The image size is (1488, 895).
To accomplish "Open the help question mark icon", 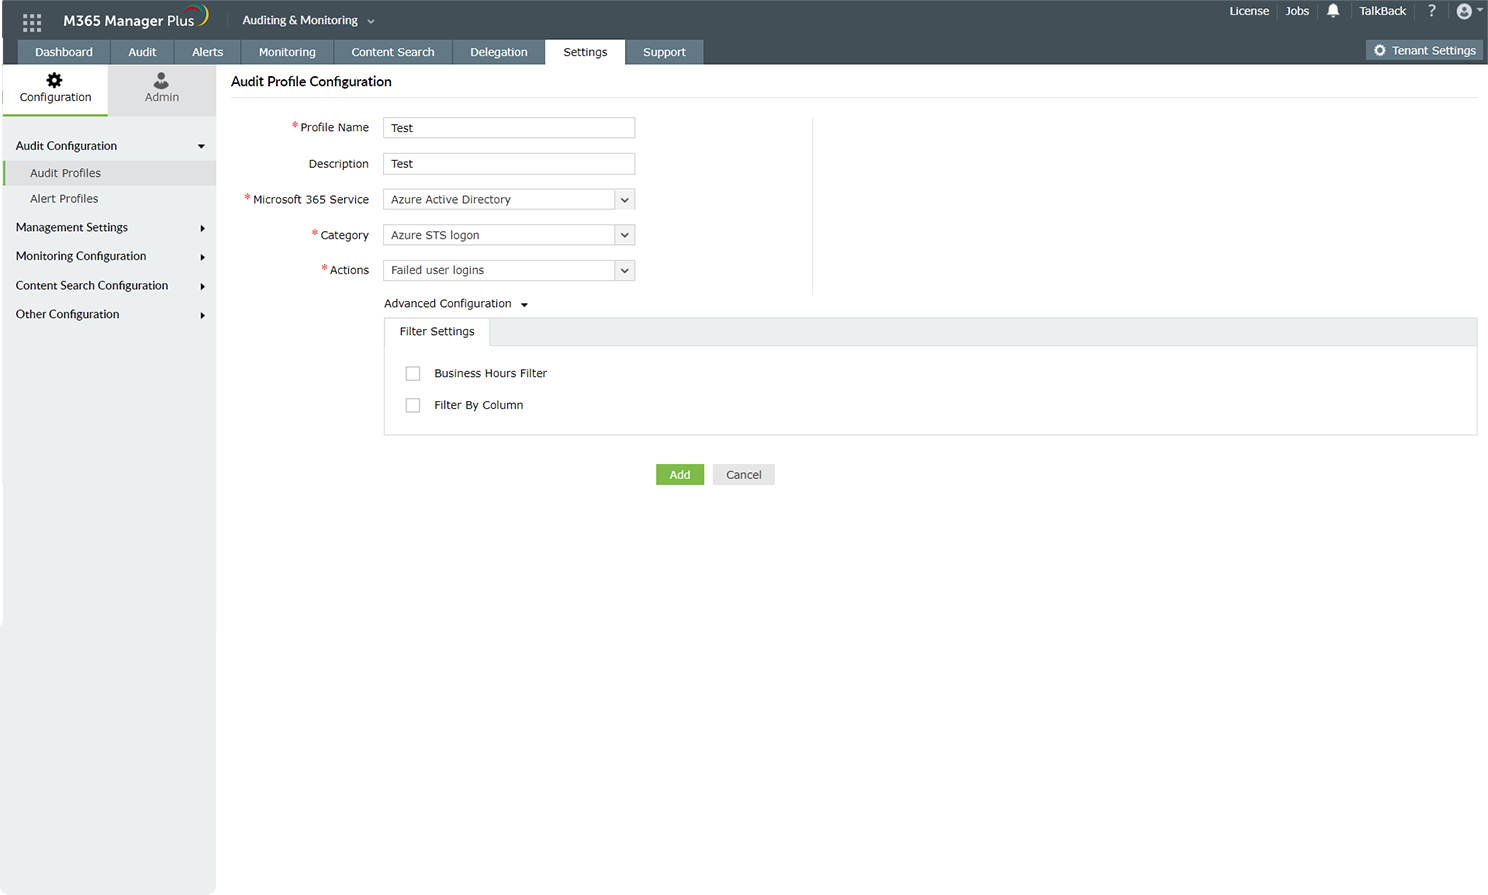I will [x=1432, y=11].
